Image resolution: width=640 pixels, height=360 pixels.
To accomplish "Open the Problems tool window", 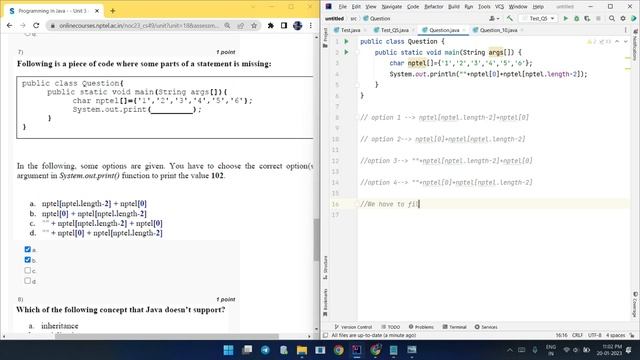I will (x=421, y=327).
